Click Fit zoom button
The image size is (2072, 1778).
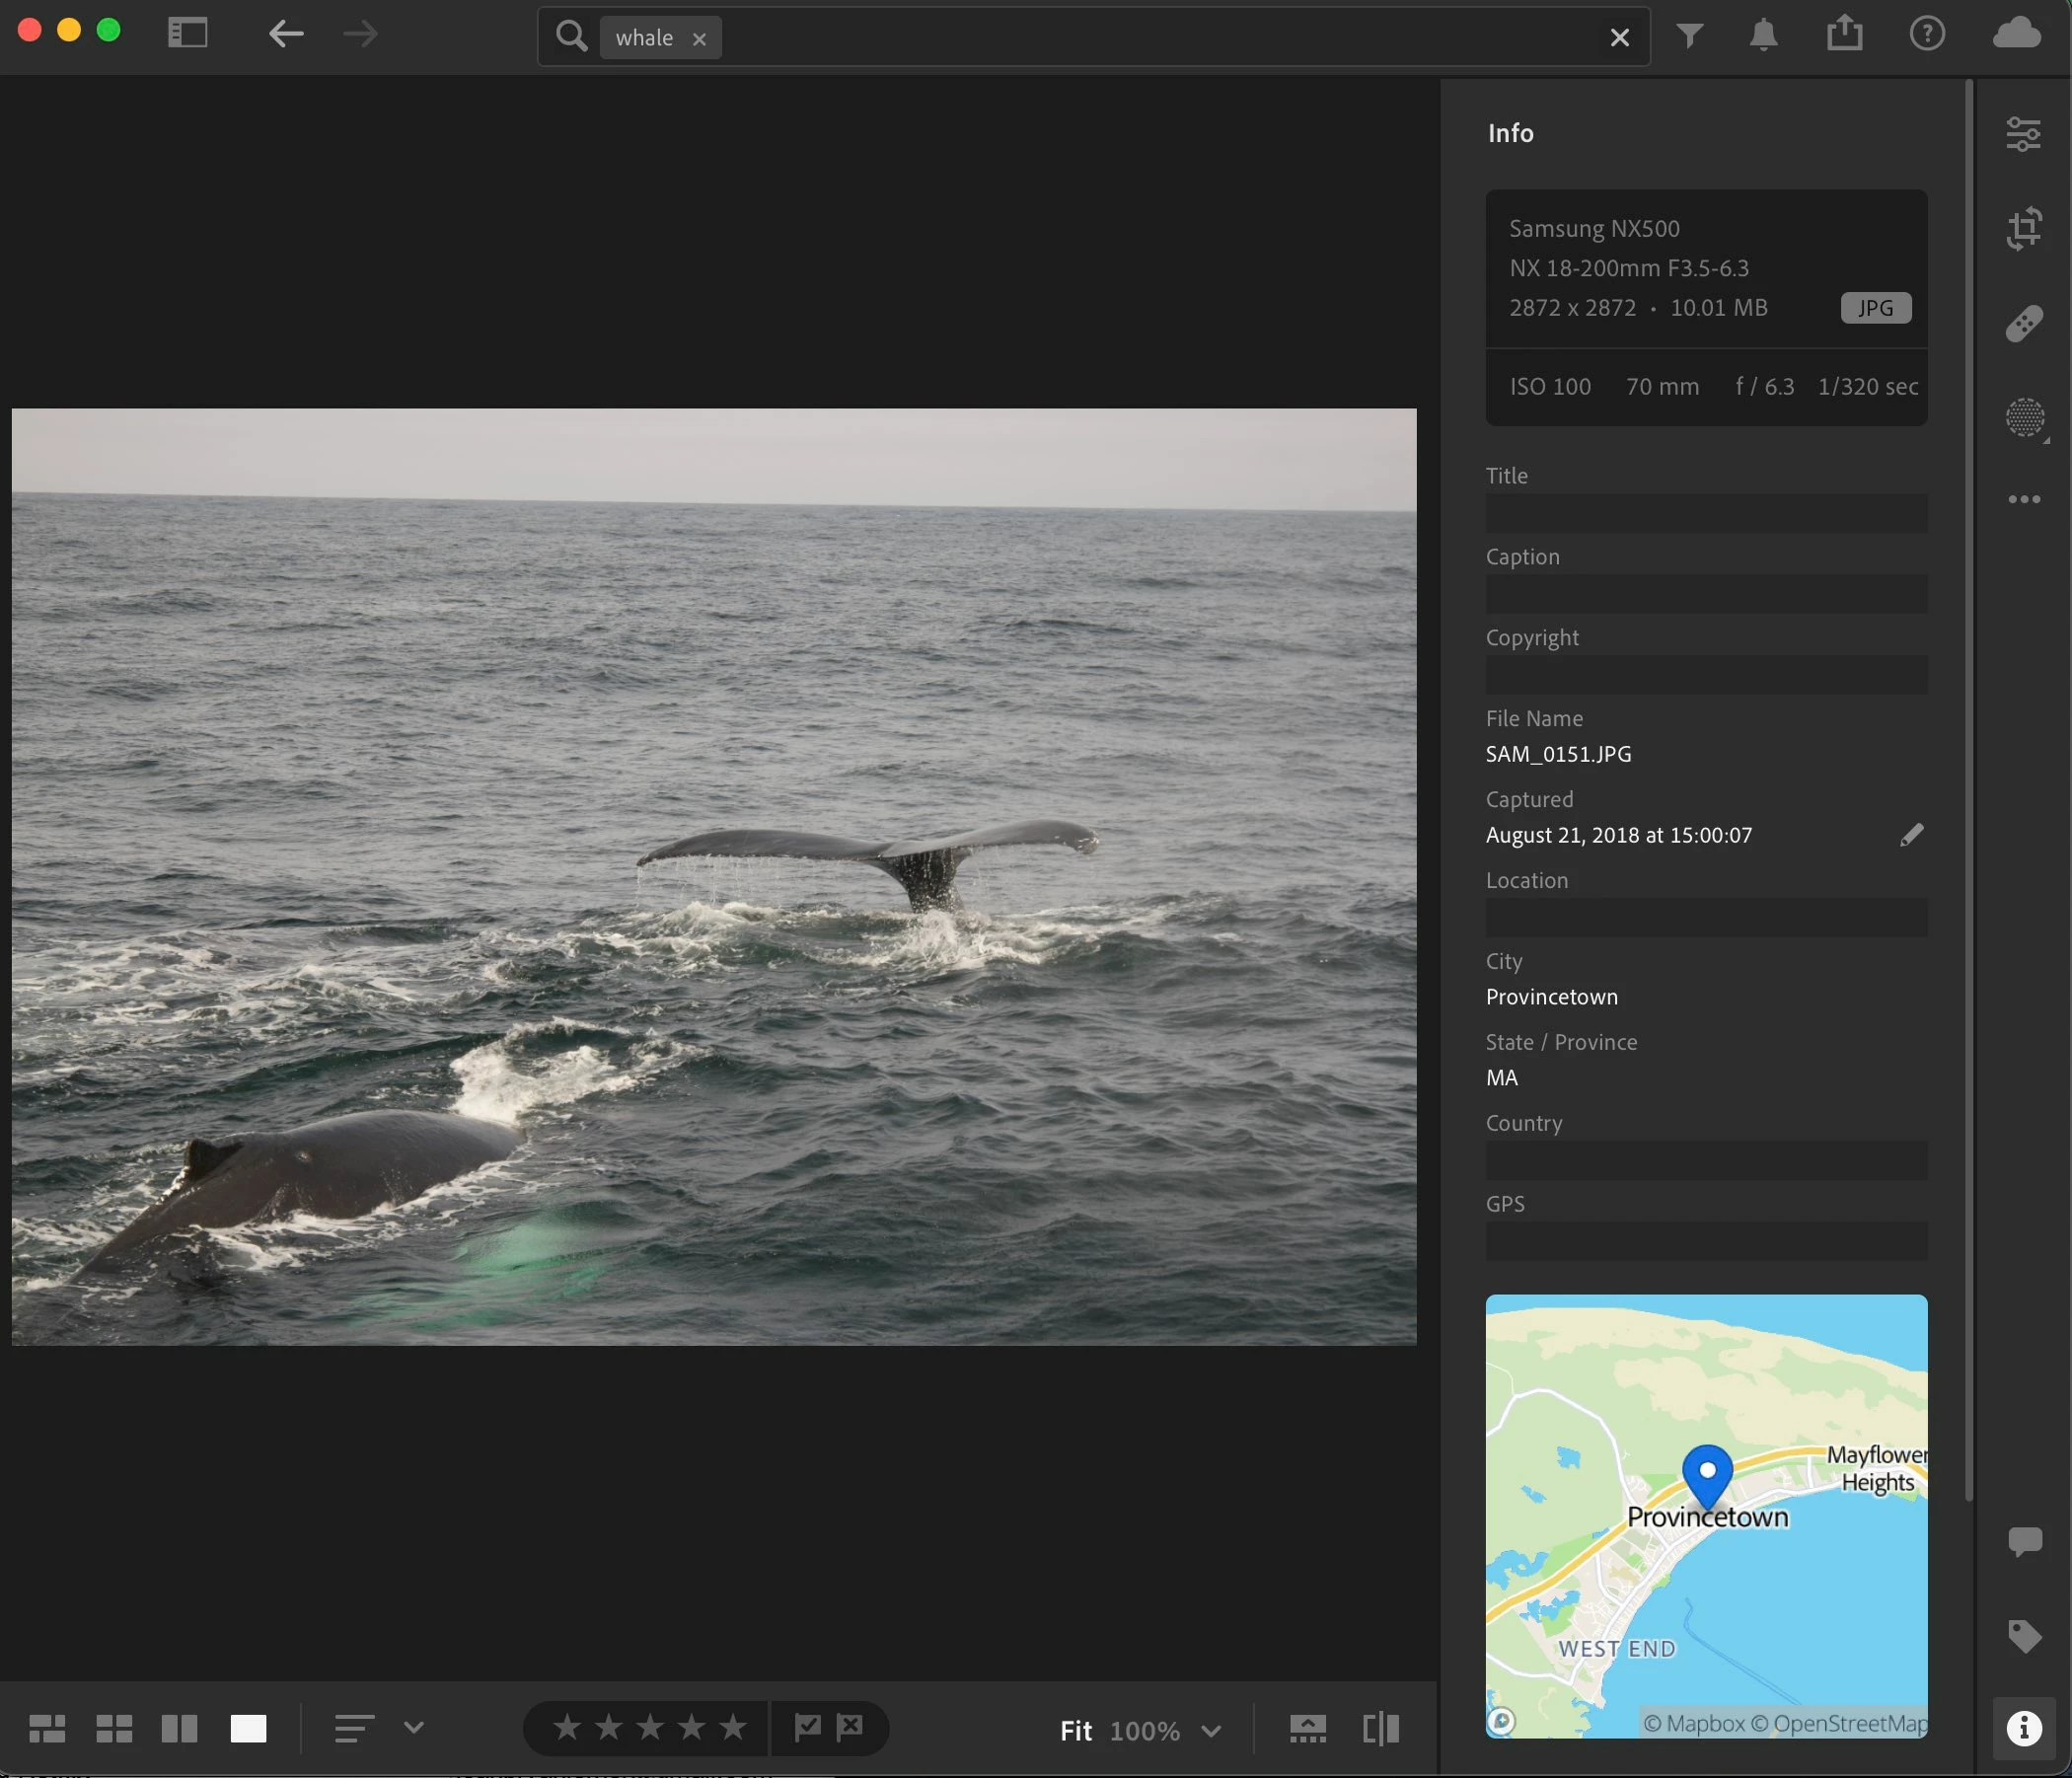point(1075,1731)
